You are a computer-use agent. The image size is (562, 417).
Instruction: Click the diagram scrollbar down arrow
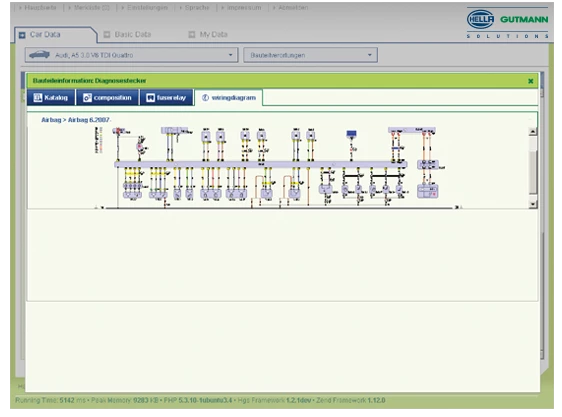click(533, 204)
